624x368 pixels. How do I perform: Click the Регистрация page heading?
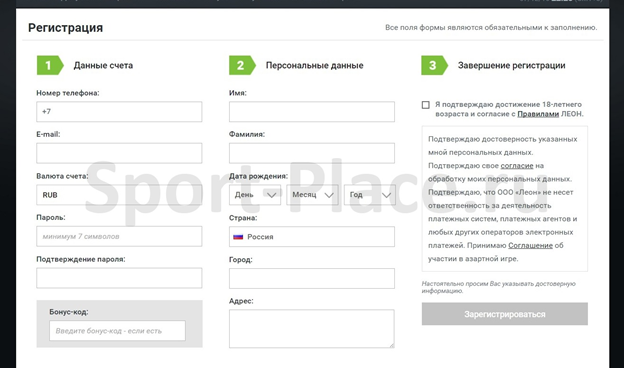[66, 28]
